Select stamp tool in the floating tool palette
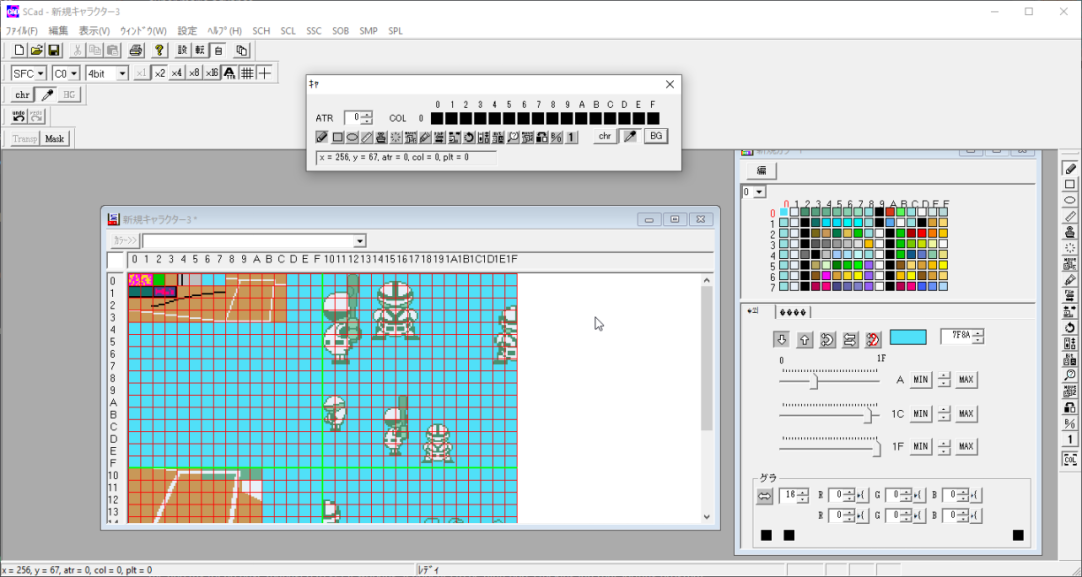This screenshot has height=577, width=1082. 381,137
